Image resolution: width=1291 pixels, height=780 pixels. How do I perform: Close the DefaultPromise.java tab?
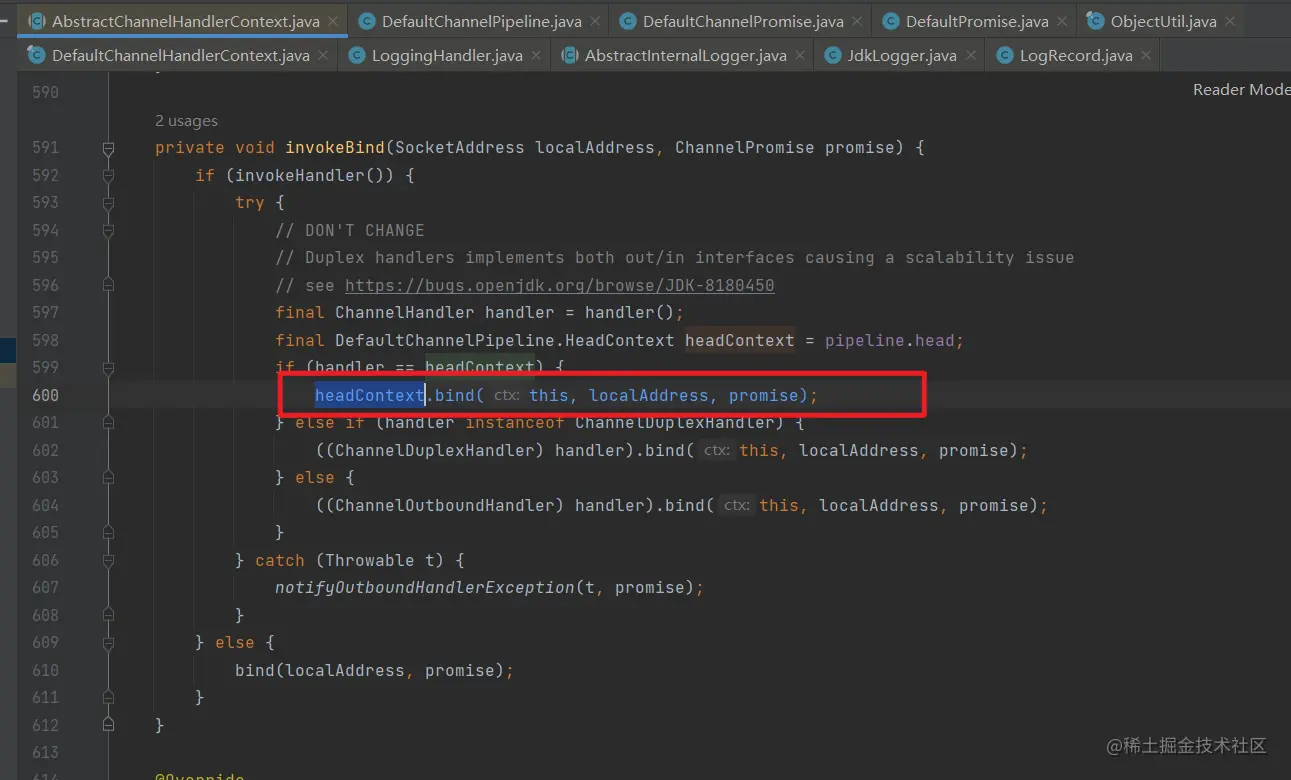[x=1061, y=21]
